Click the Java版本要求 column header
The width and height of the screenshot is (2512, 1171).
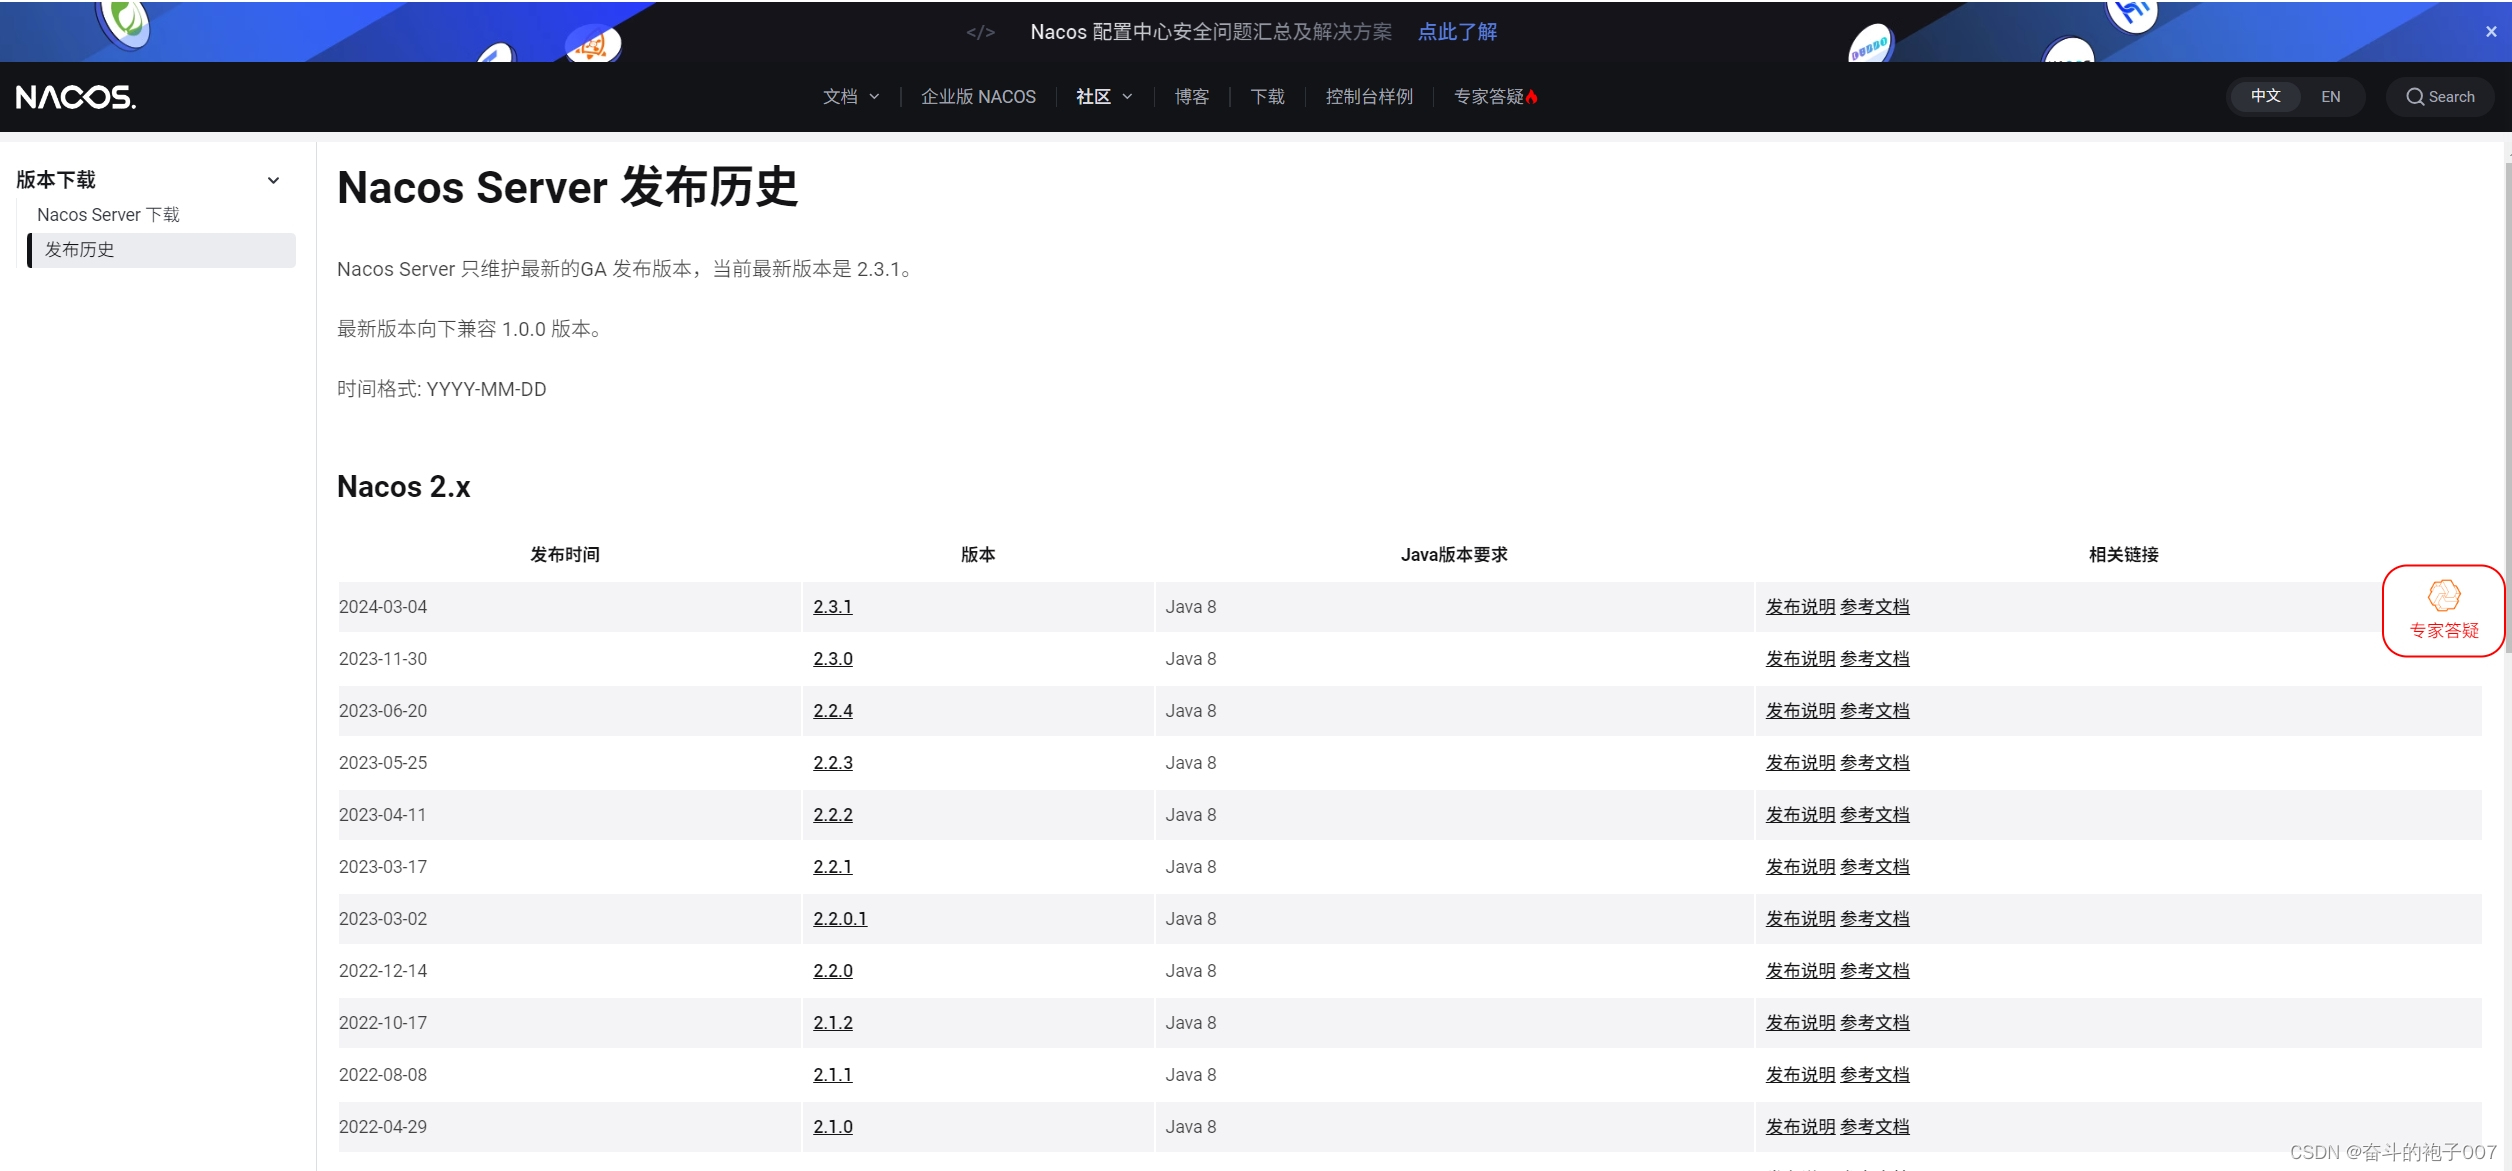click(1454, 555)
